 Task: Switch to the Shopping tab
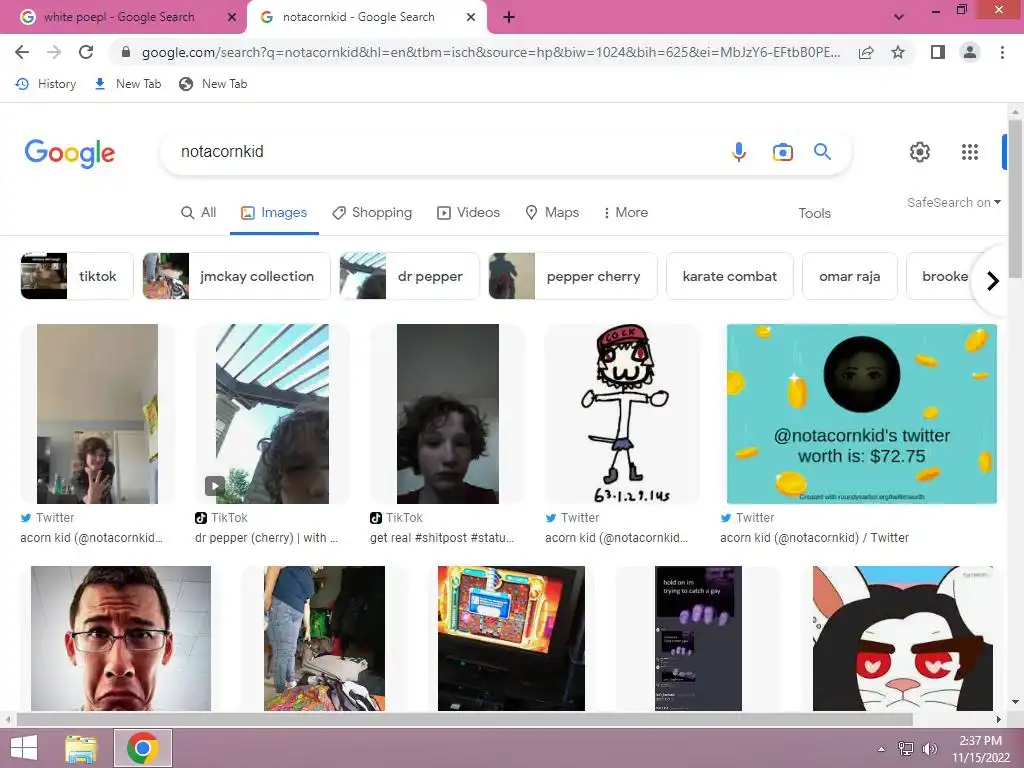pyautogui.click(x=372, y=213)
